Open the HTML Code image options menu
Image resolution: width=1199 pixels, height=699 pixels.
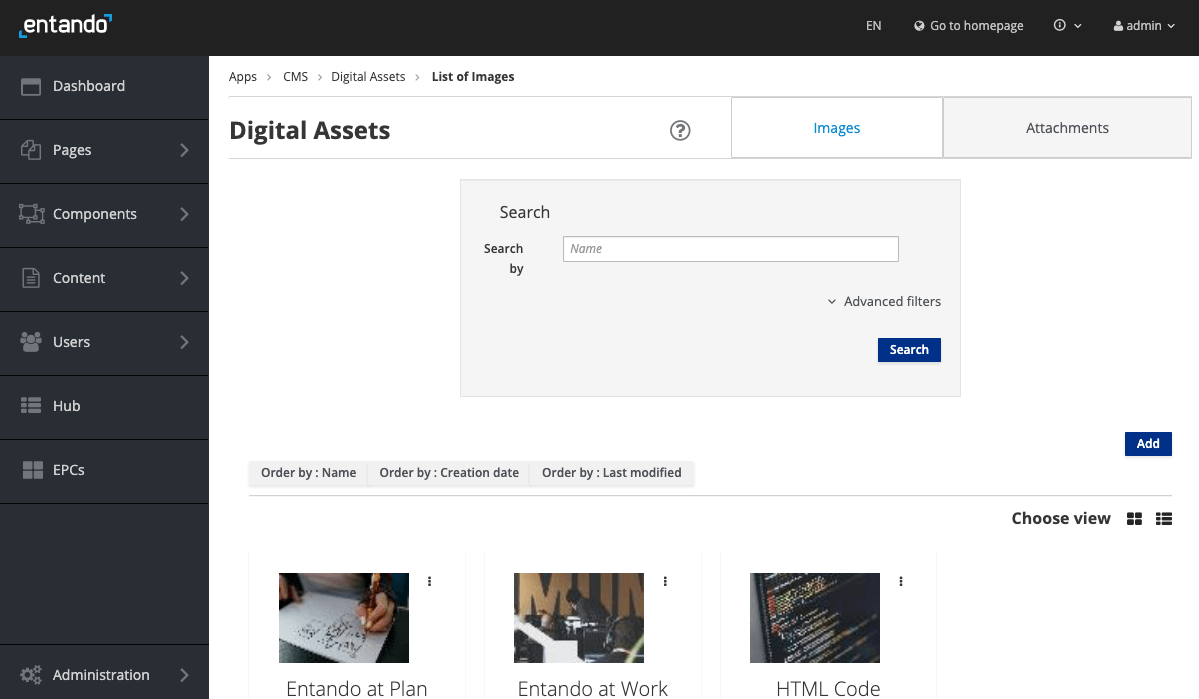pyautogui.click(x=900, y=580)
